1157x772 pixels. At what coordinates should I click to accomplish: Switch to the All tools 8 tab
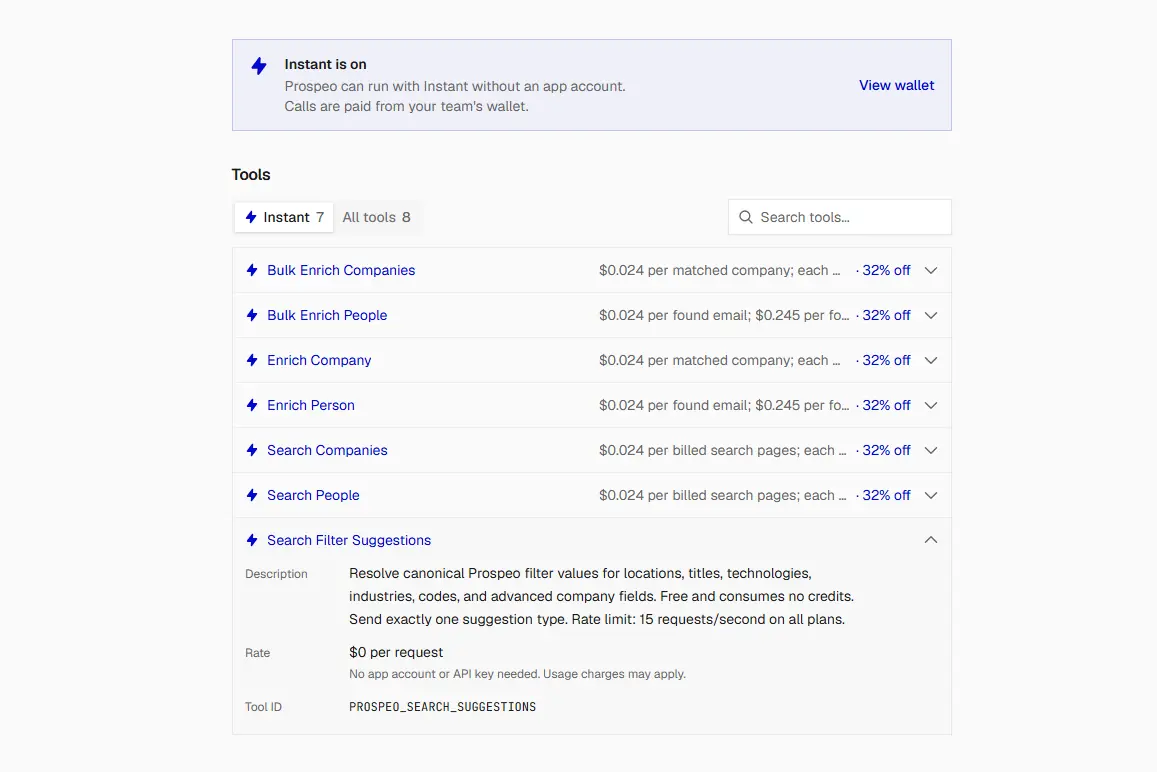pos(376,217)
